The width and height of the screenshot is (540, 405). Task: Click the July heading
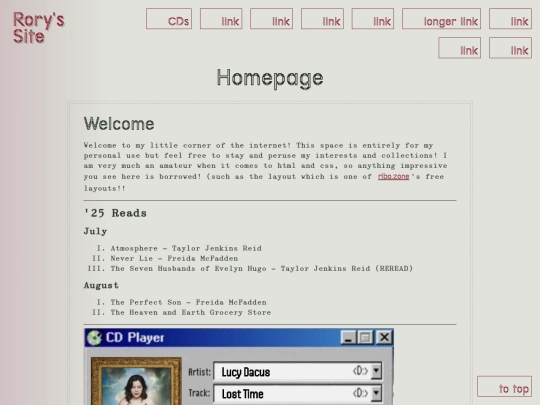[95, 231]
